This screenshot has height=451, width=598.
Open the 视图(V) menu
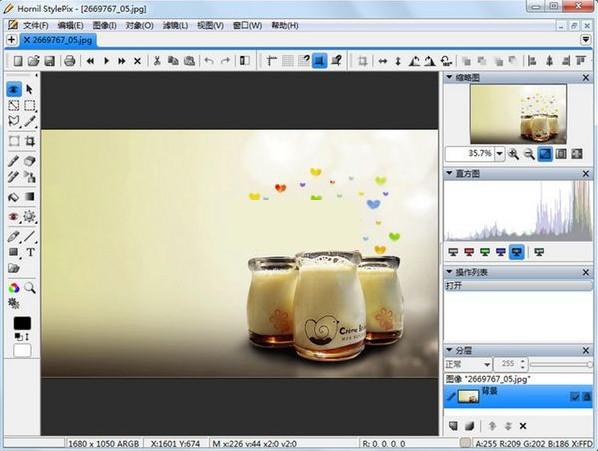point(210,26)
